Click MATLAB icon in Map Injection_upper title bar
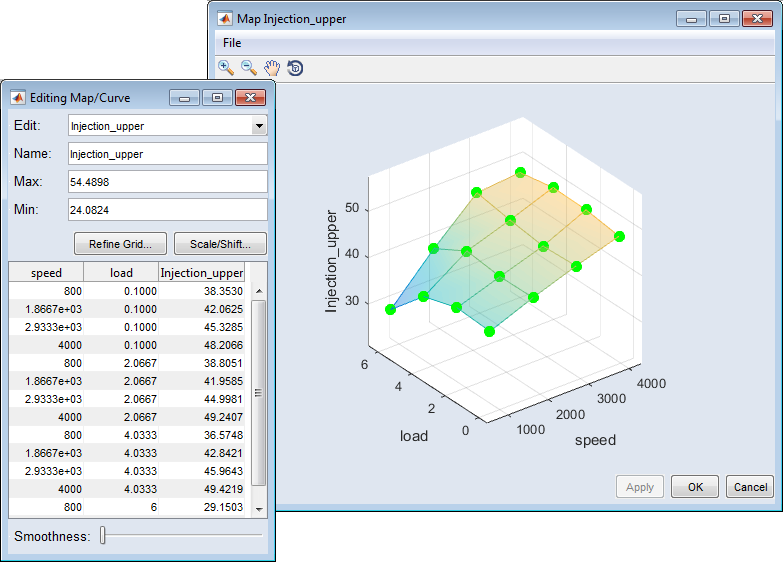This screenshot has height=562, width=783. (x=224, y=19)
